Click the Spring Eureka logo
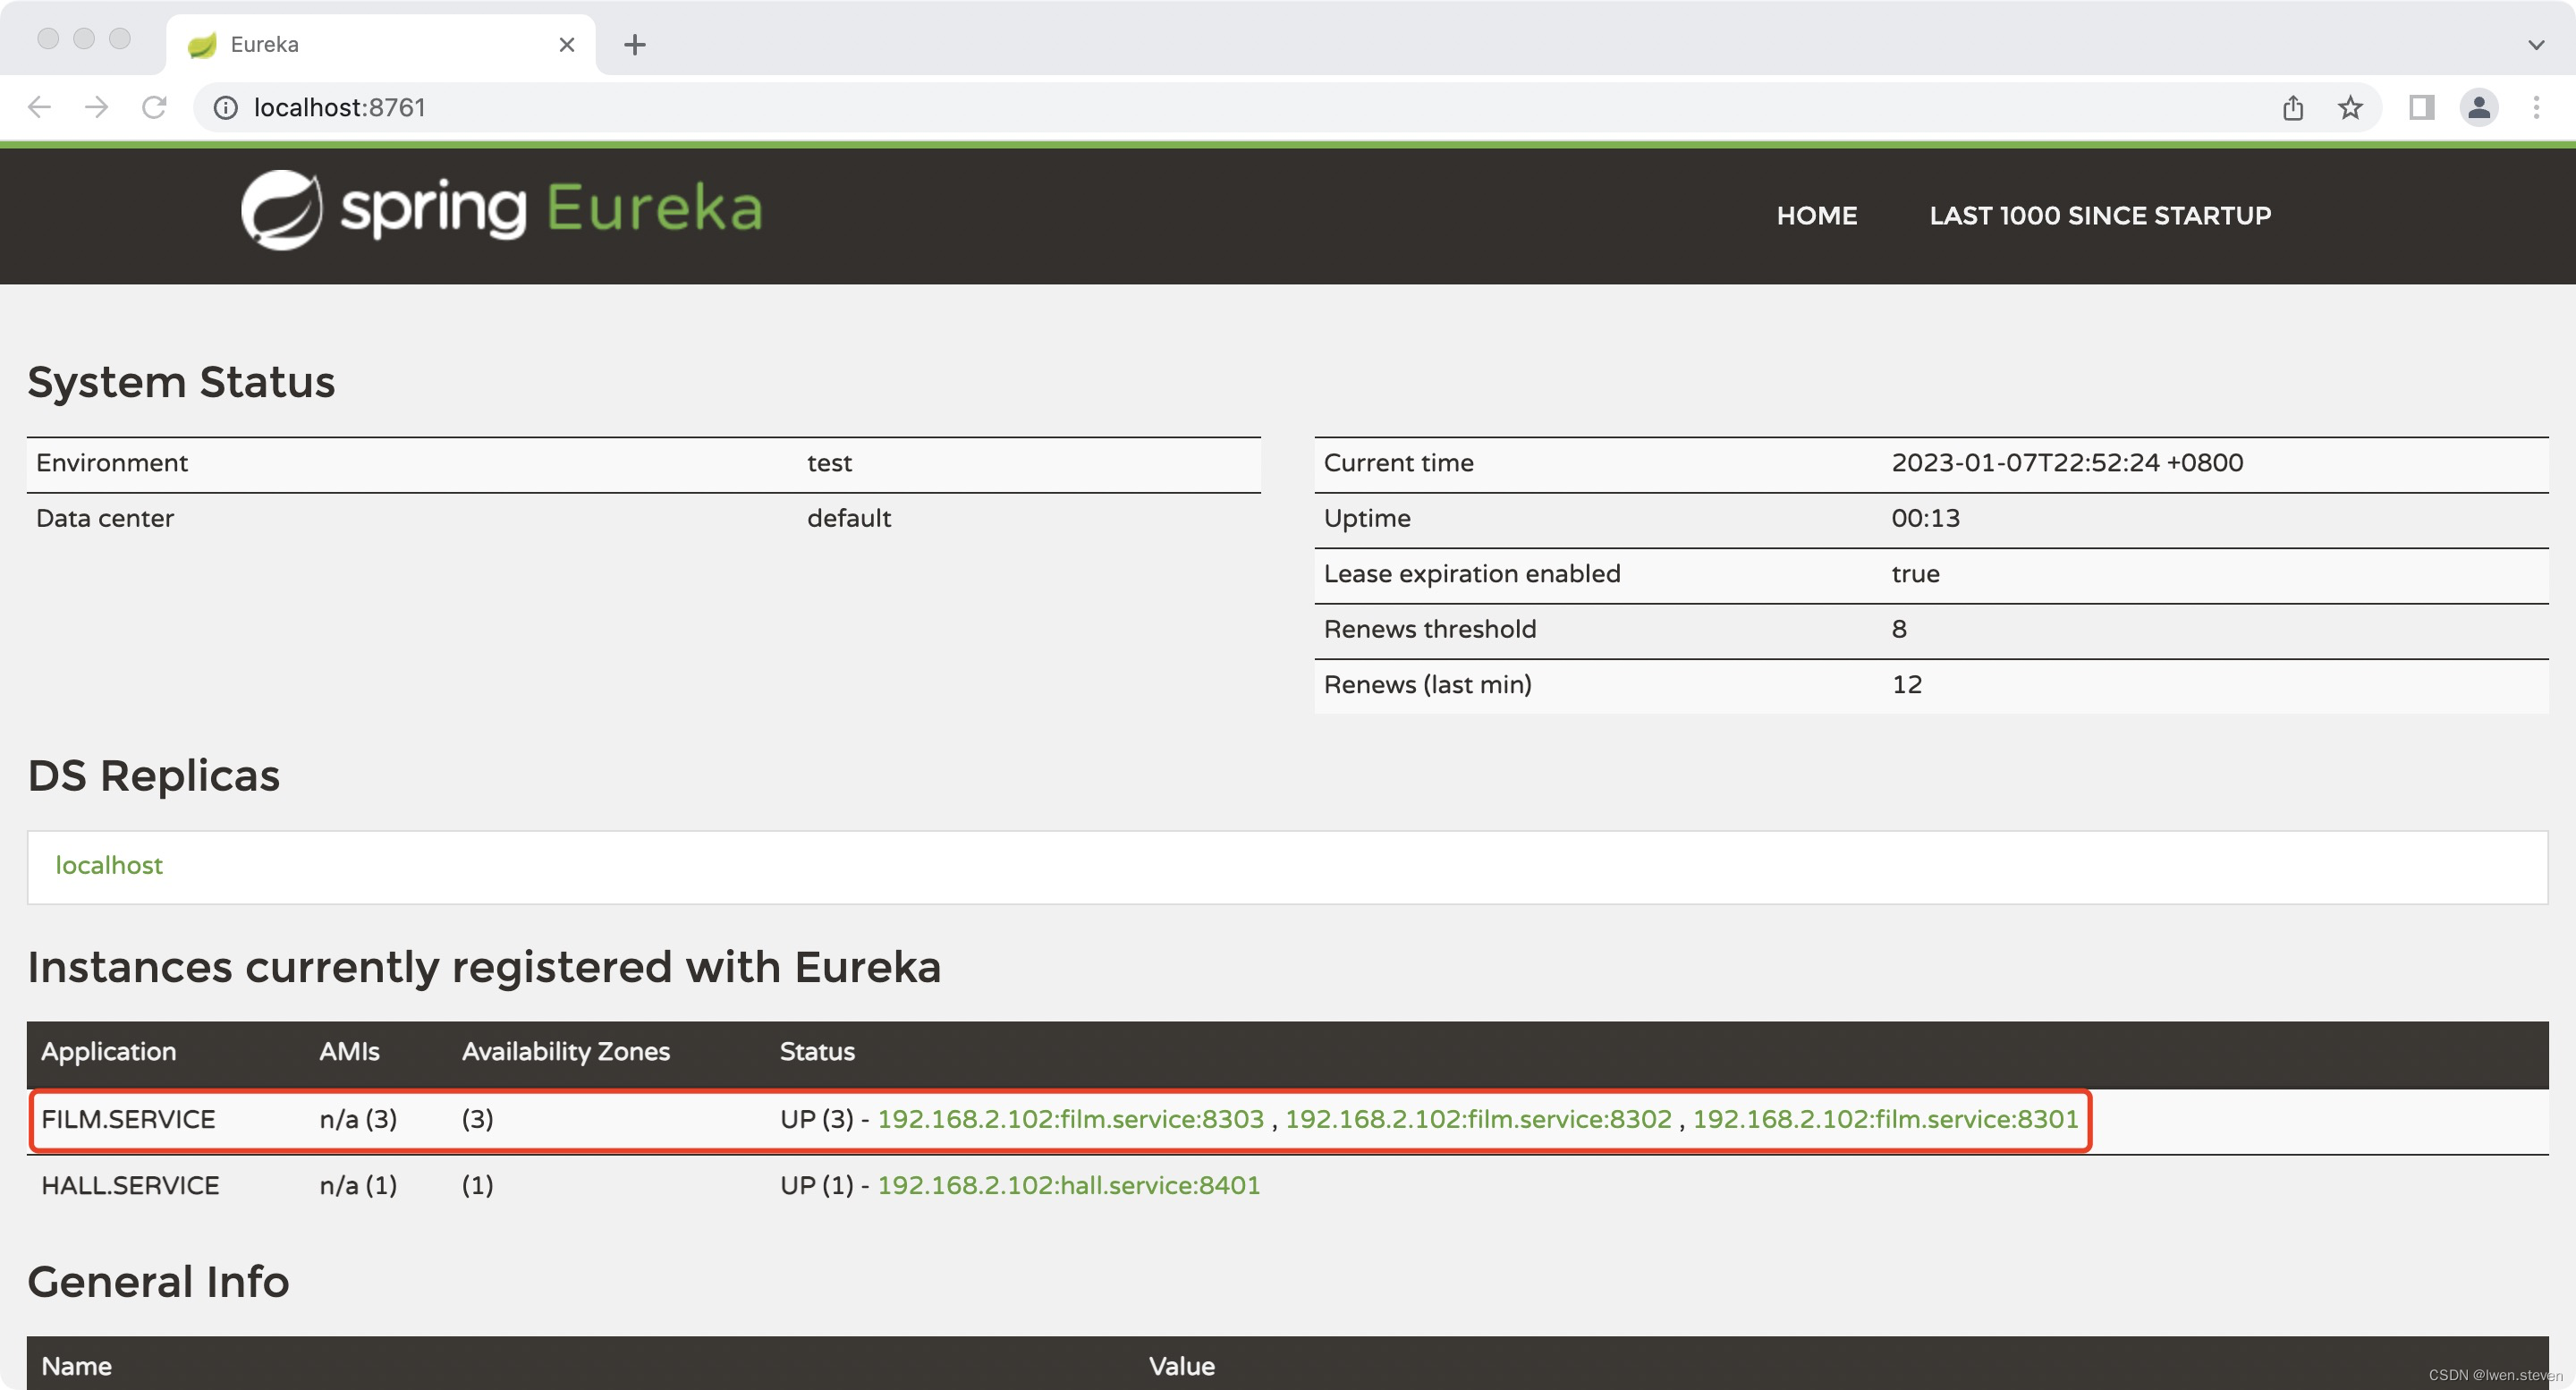2576x1390 pixels. tap(501, 210)
